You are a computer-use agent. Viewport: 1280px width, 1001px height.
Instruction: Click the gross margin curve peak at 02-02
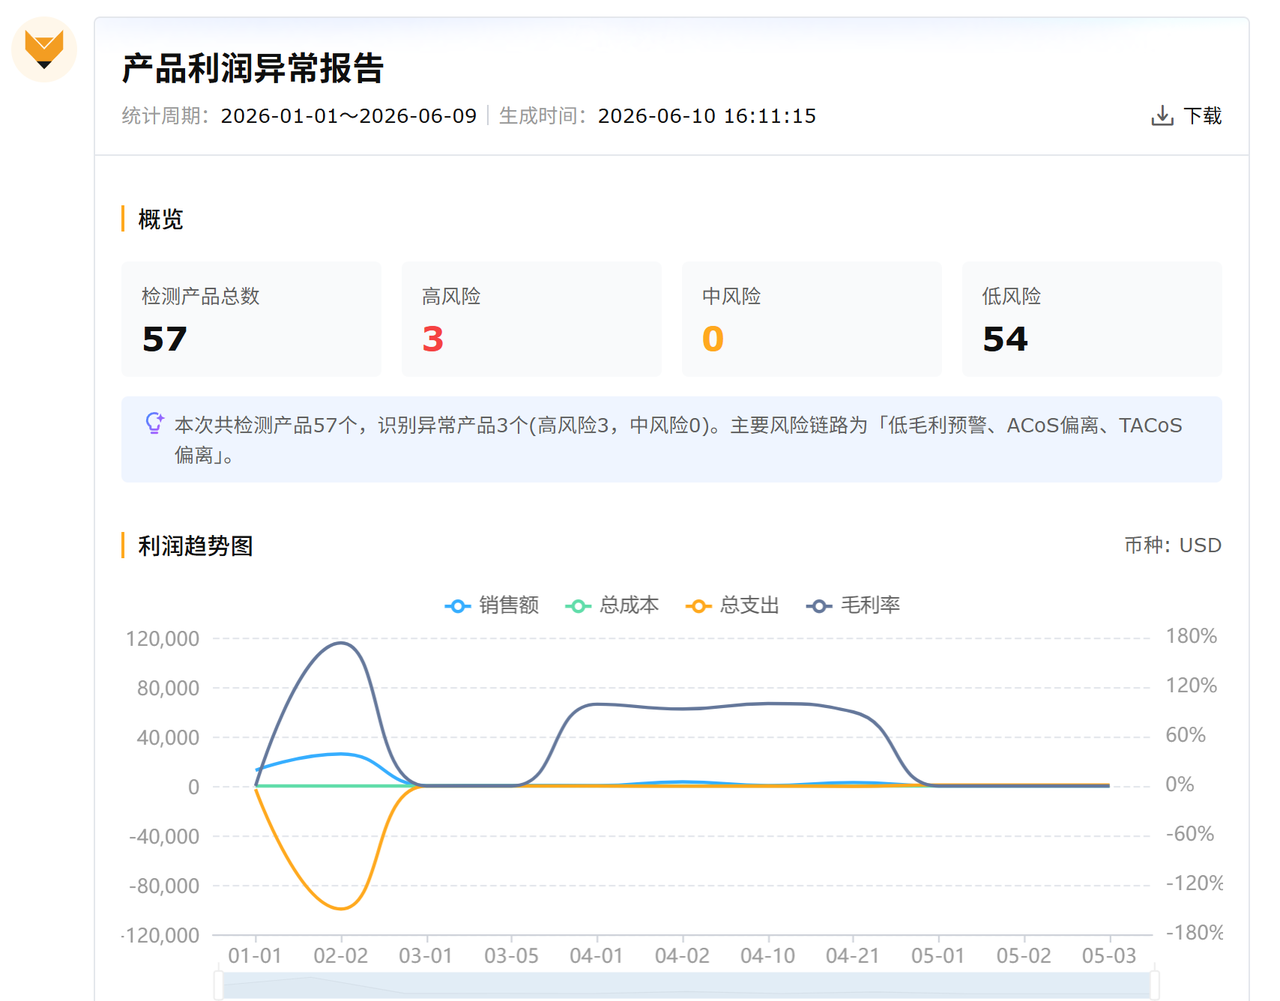click(x=341, y=643)
